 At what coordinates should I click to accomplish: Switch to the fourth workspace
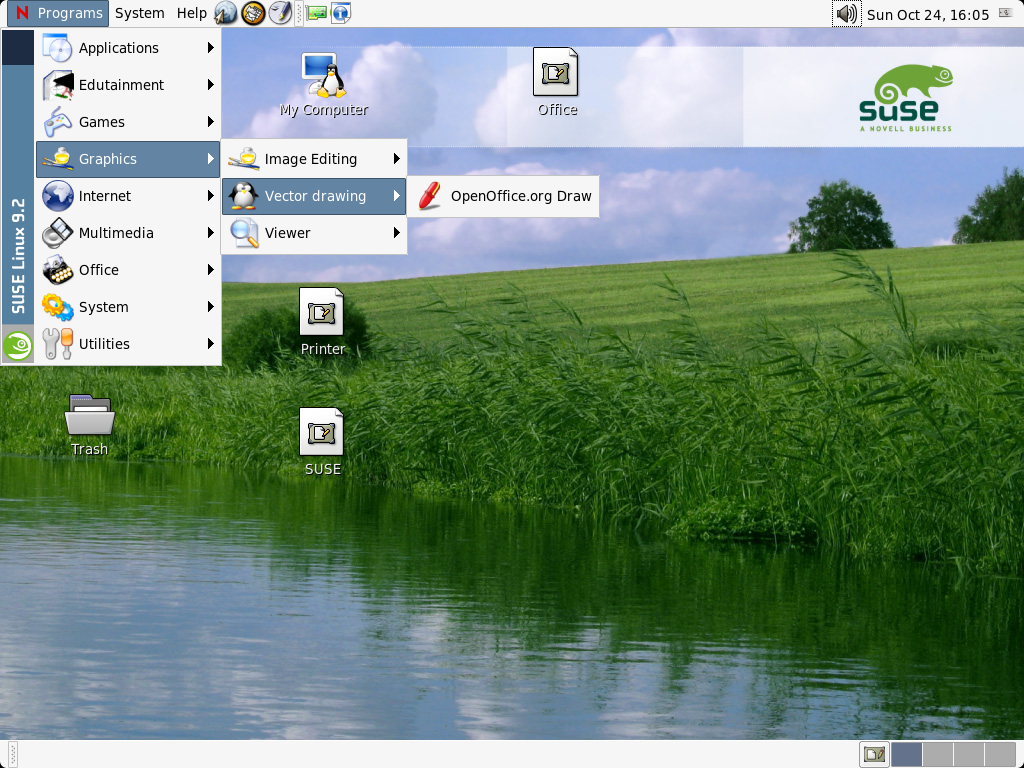[999, 754]
